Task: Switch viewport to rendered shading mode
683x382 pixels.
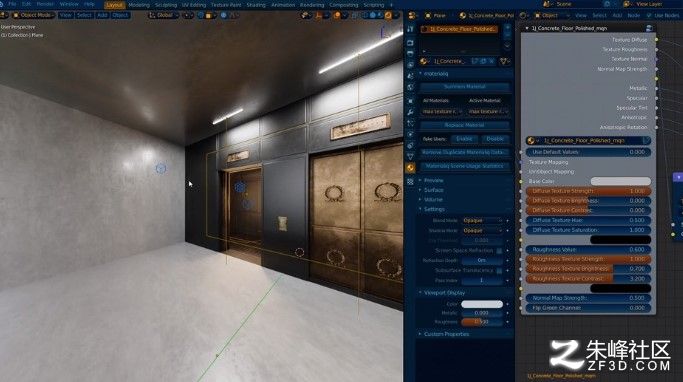Action: pyautogui.click(x=388, y=15)
